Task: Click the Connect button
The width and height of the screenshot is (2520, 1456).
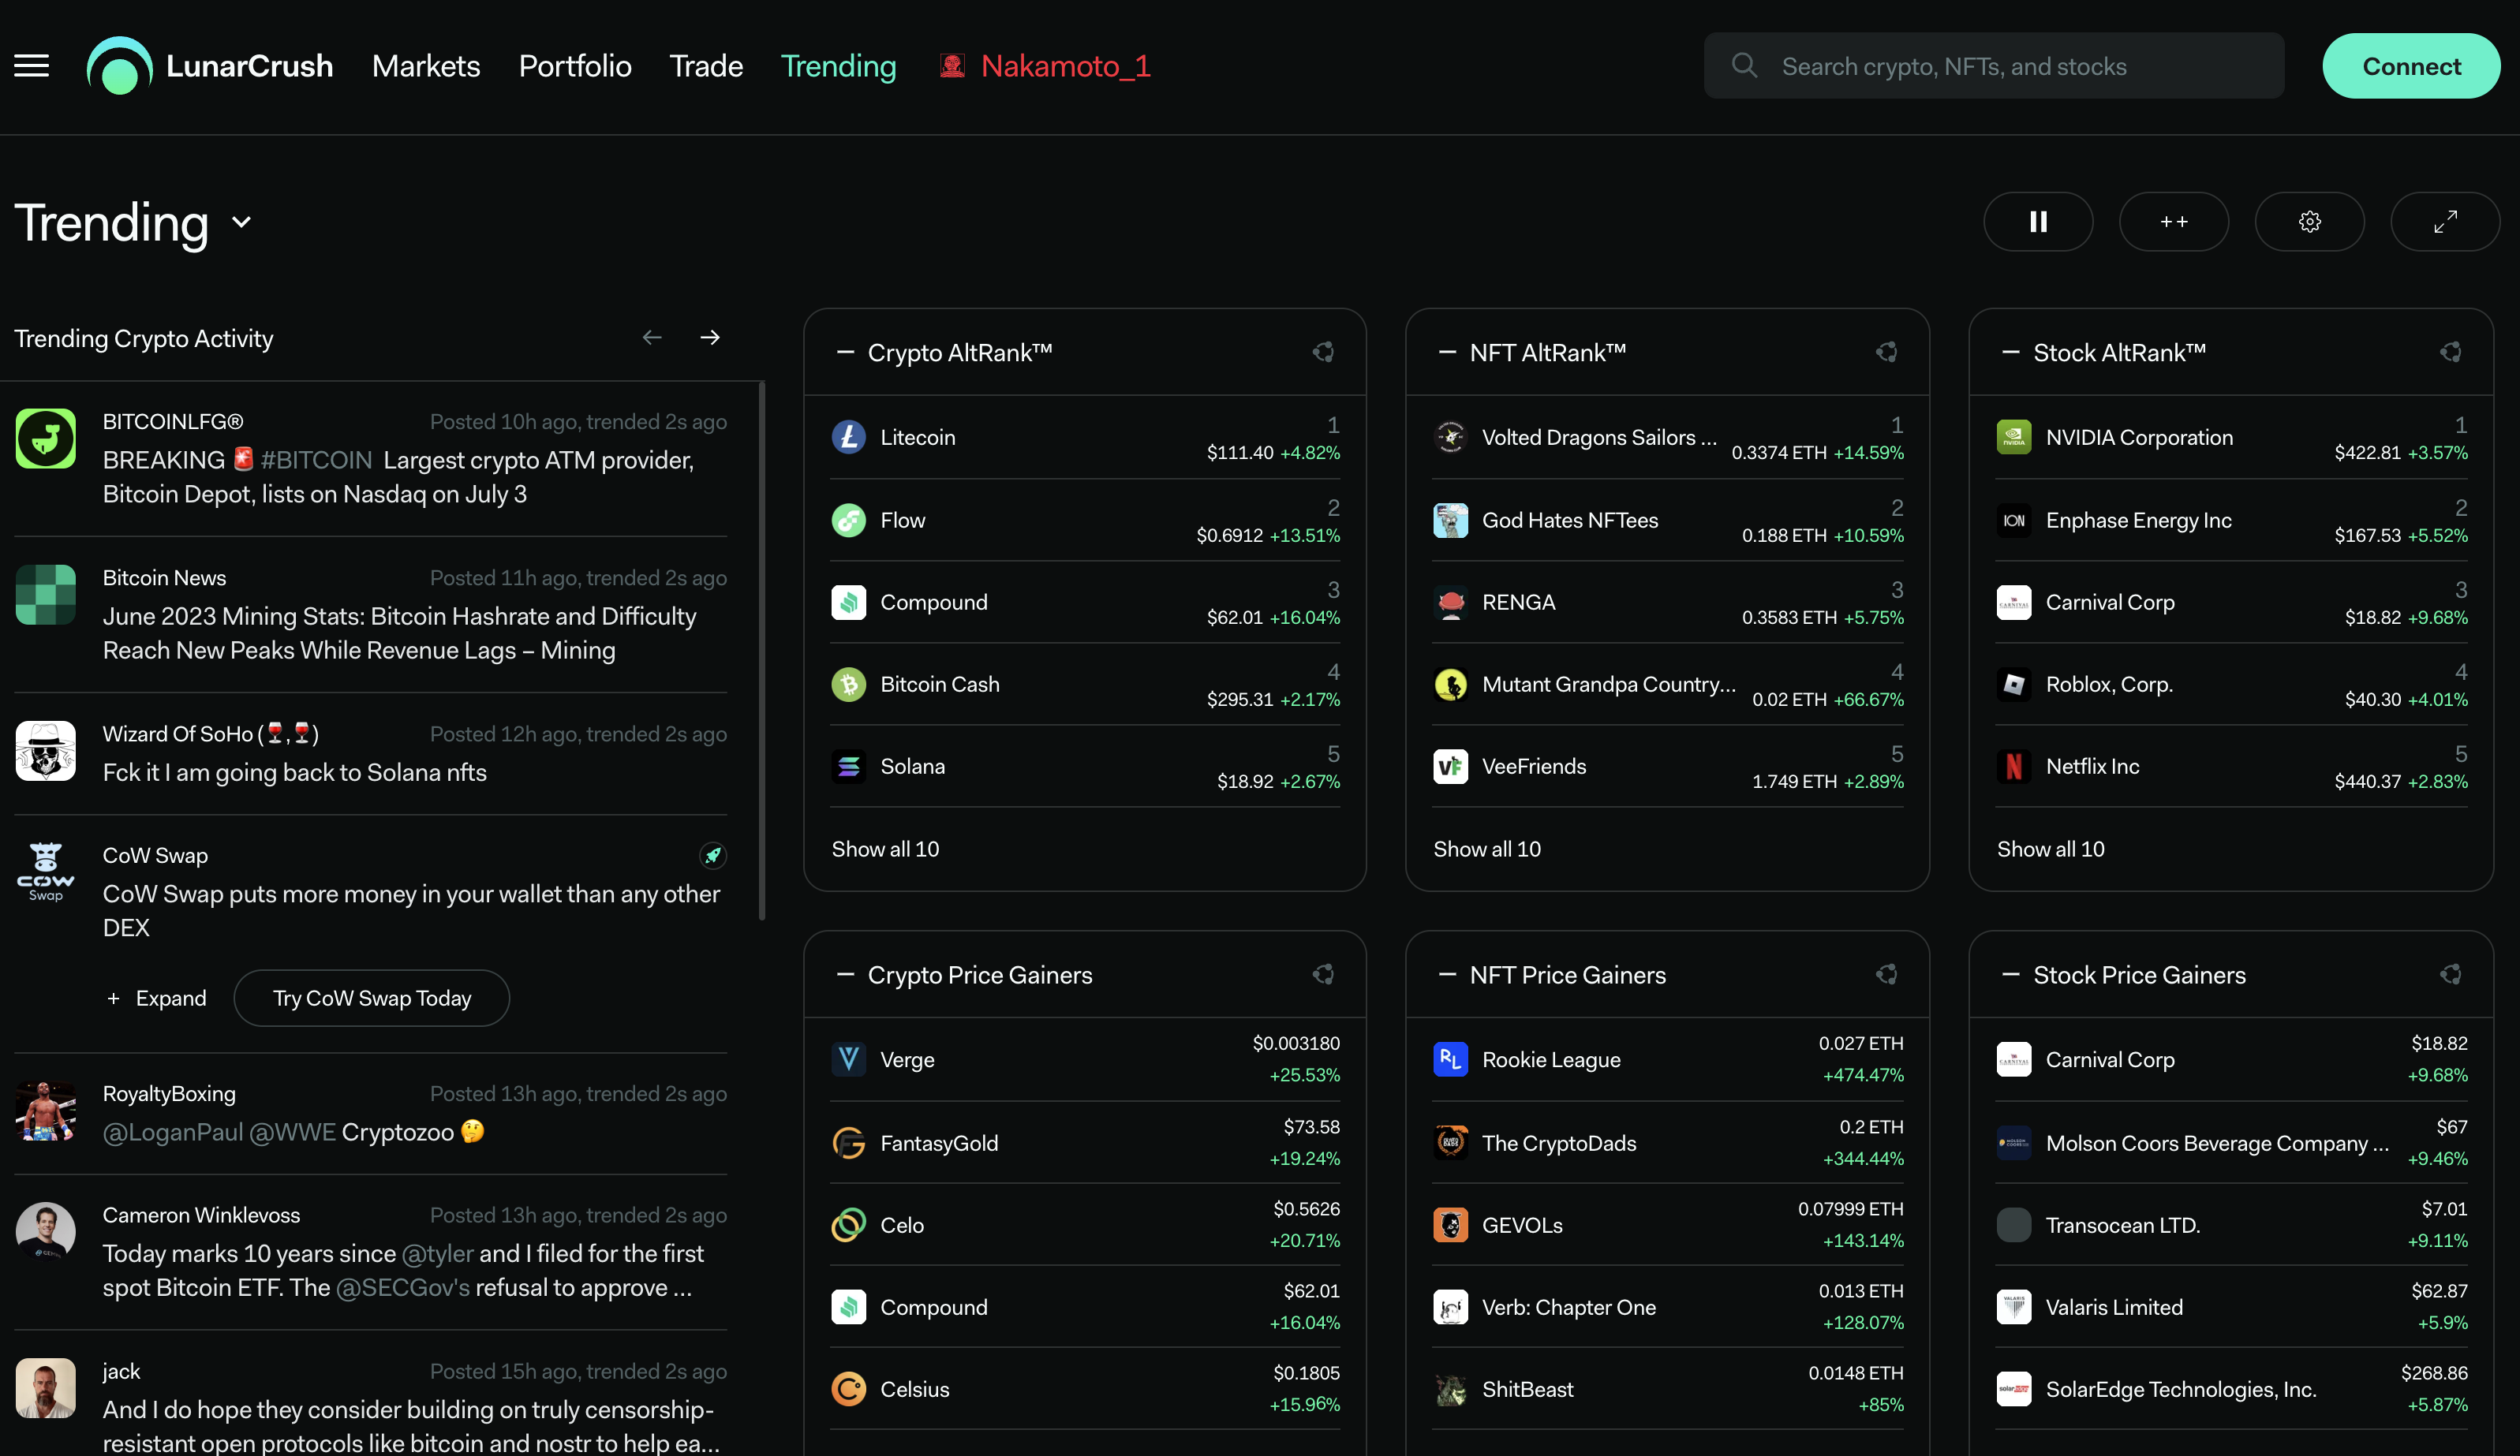Action: 2410,66
